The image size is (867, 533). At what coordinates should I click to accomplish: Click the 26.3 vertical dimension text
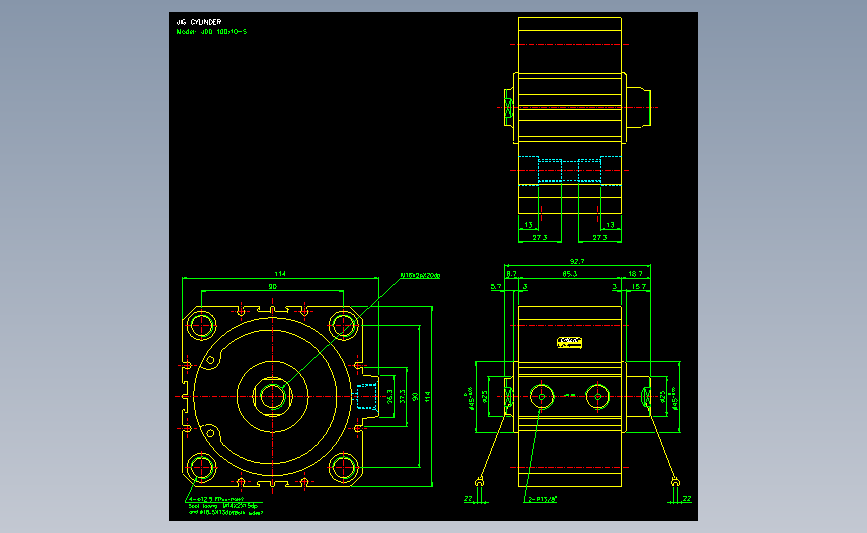click(x=389, y=396)
